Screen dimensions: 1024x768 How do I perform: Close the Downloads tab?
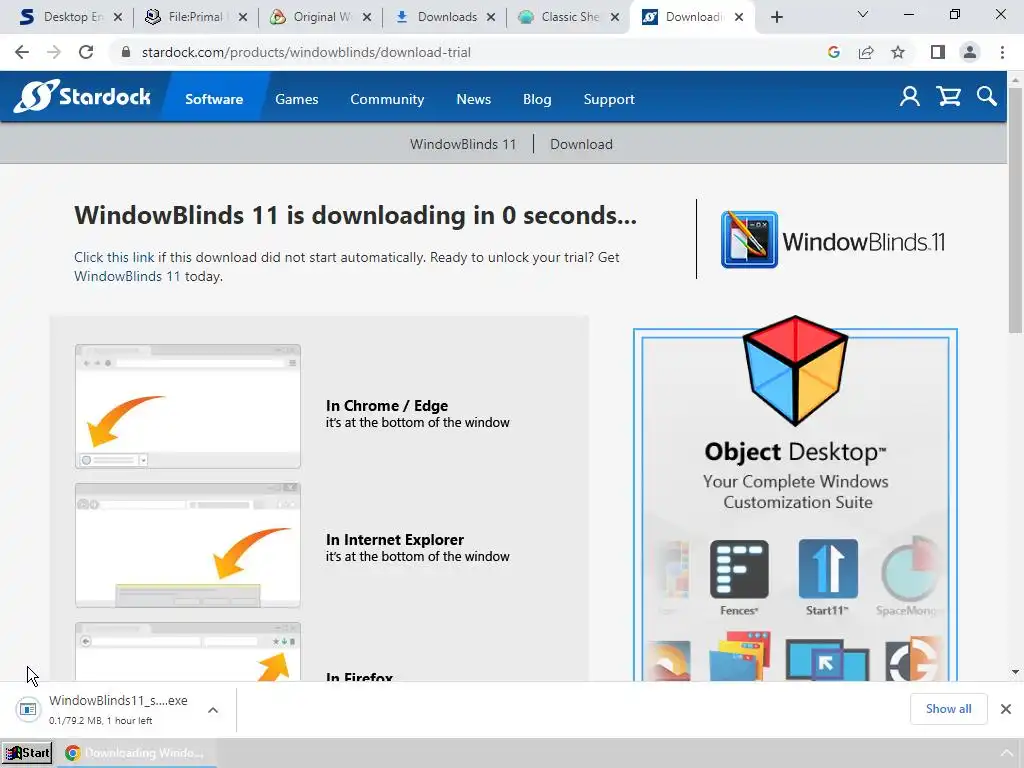(491, 17)
